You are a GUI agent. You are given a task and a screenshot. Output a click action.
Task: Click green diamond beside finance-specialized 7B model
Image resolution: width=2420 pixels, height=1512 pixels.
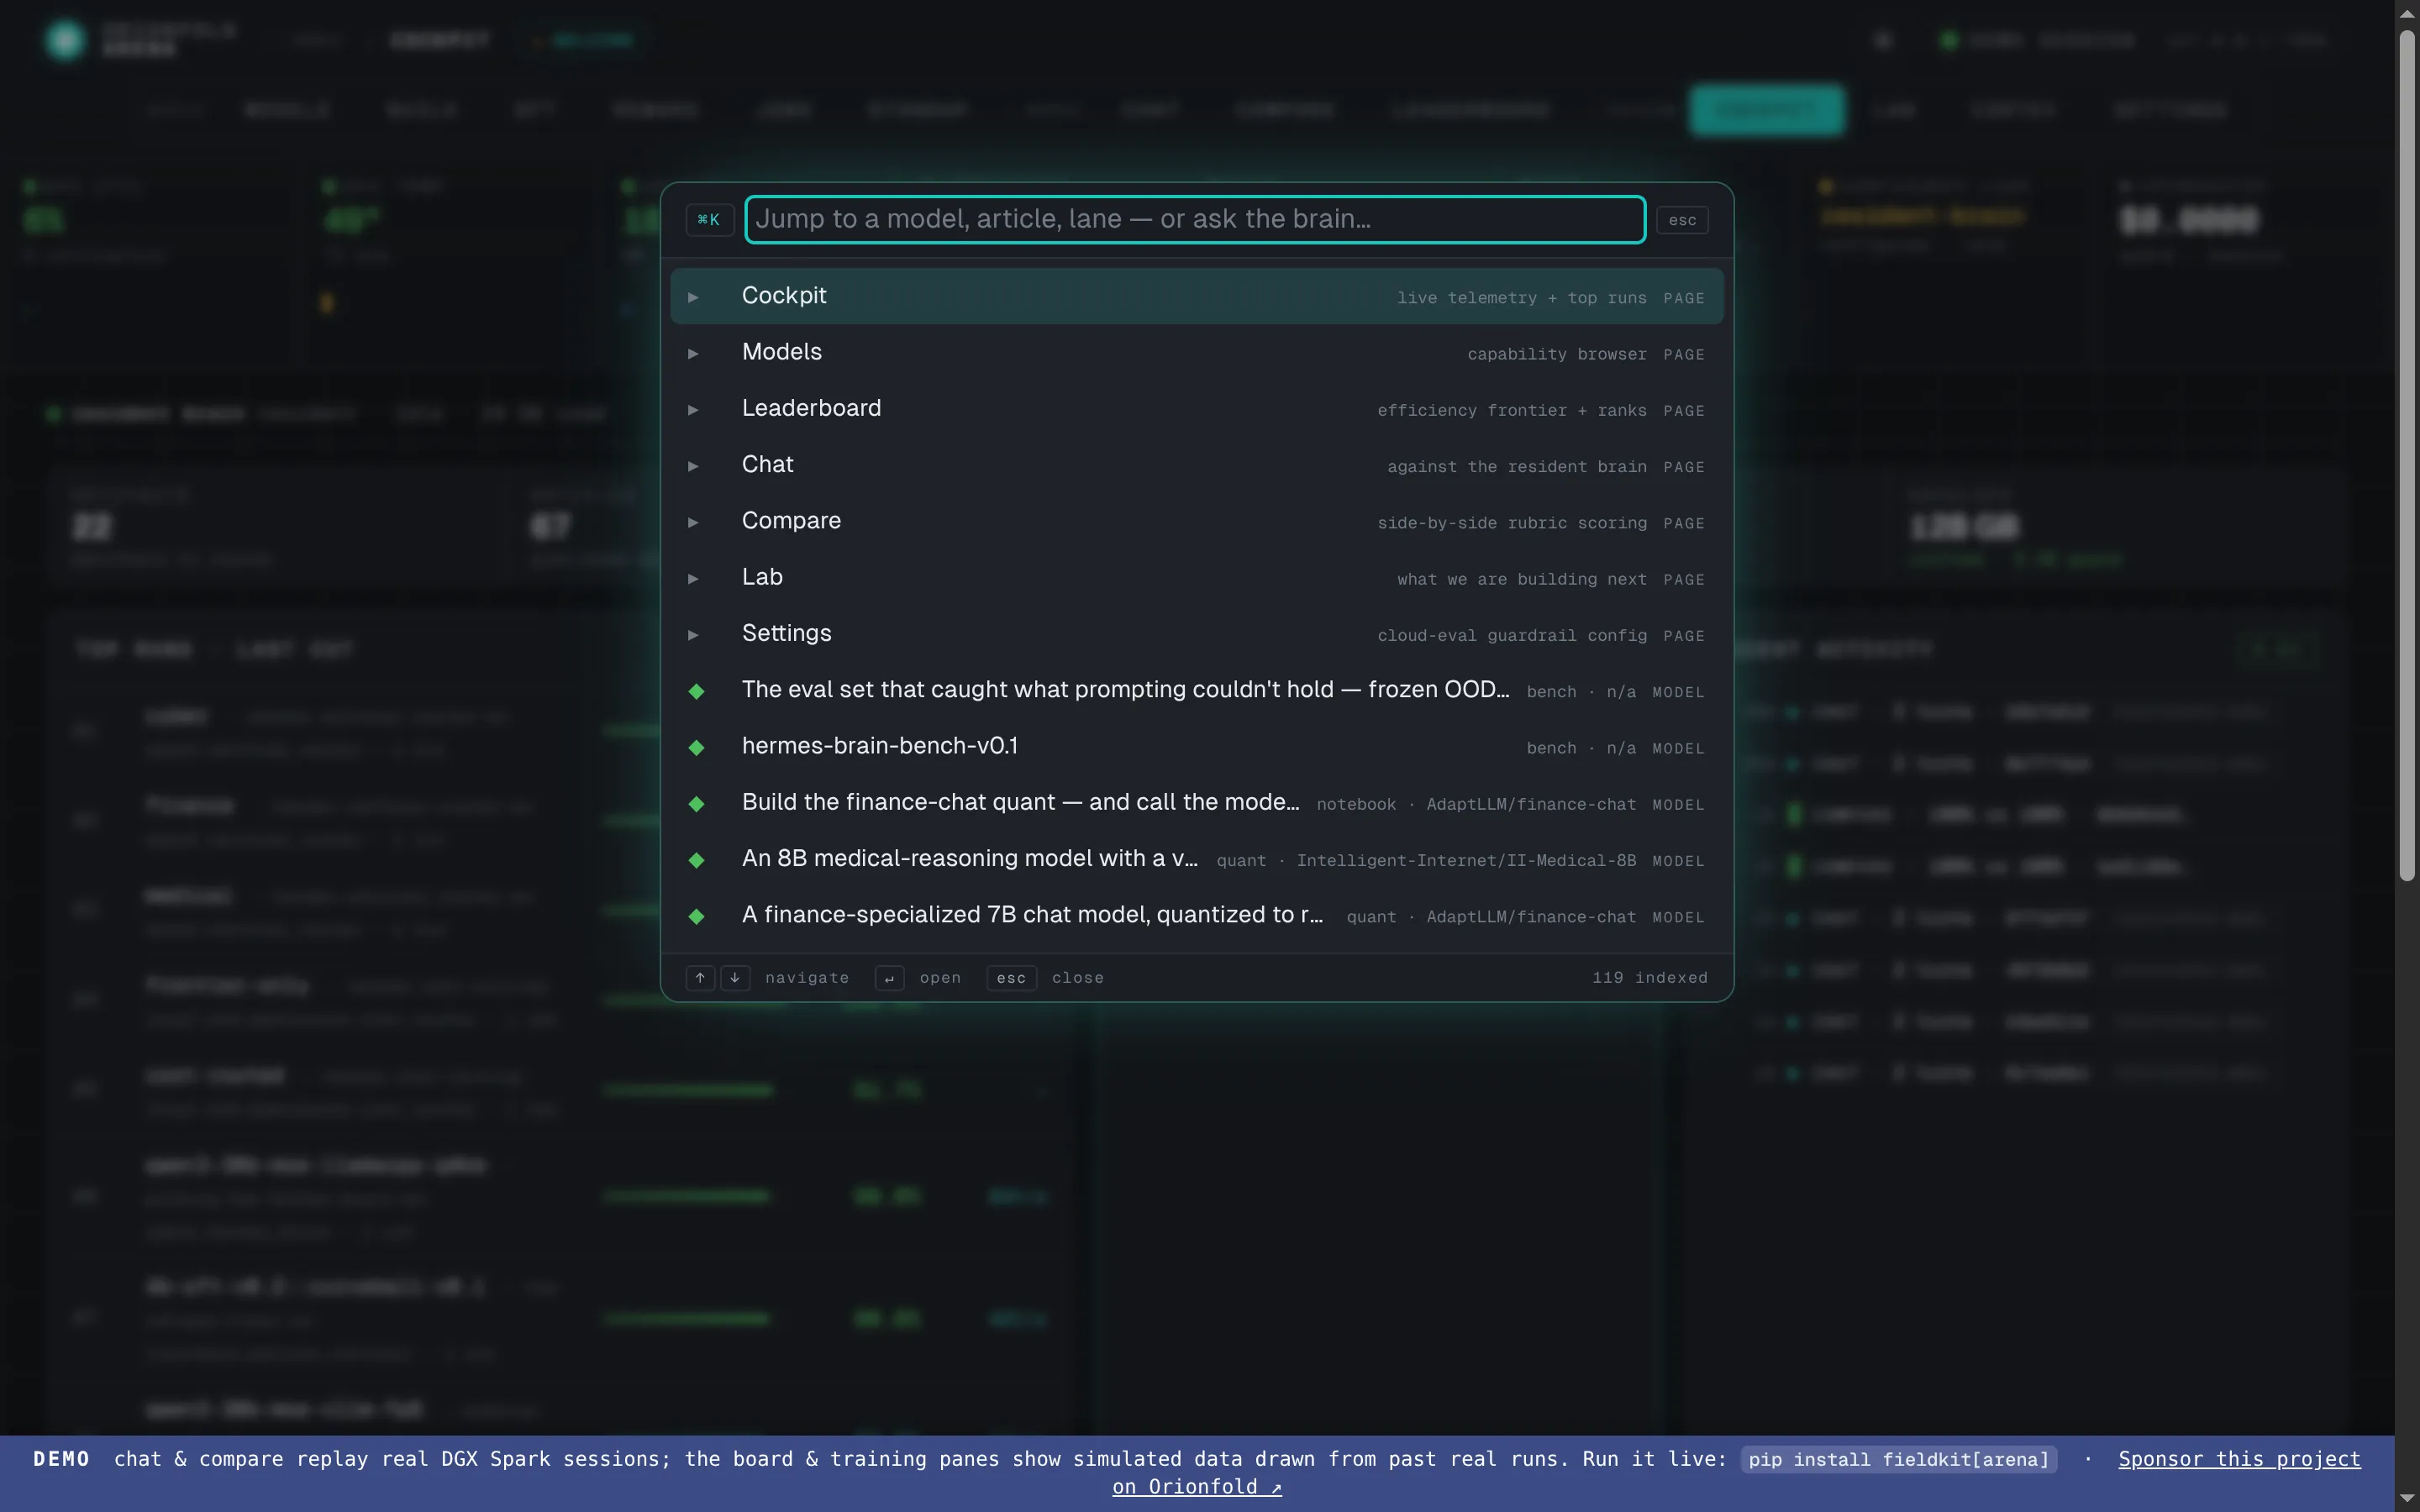(x=697, y=917)
